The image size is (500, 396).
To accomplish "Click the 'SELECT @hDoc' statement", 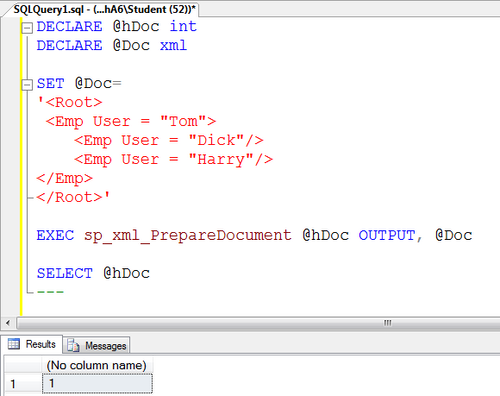I will pos(93,273).
